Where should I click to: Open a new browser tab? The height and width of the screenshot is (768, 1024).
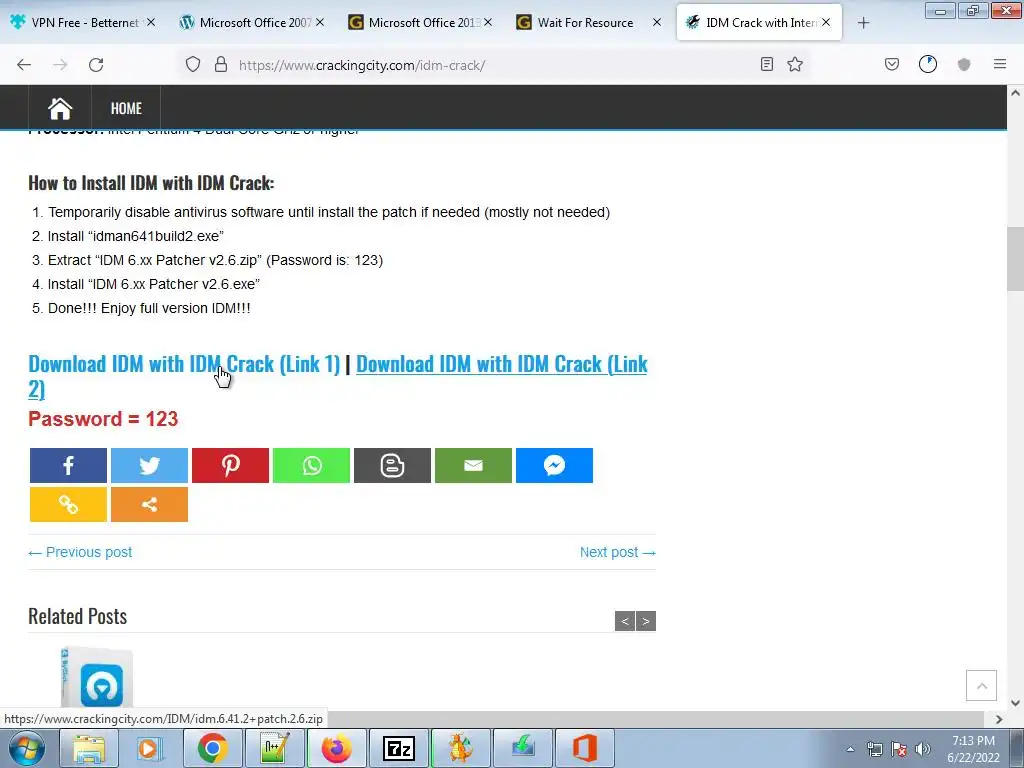pyautogui.click(x=863, y=23)
